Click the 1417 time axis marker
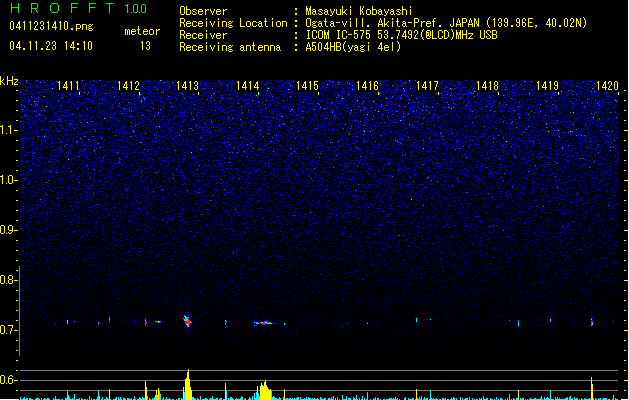 point(427,86)
